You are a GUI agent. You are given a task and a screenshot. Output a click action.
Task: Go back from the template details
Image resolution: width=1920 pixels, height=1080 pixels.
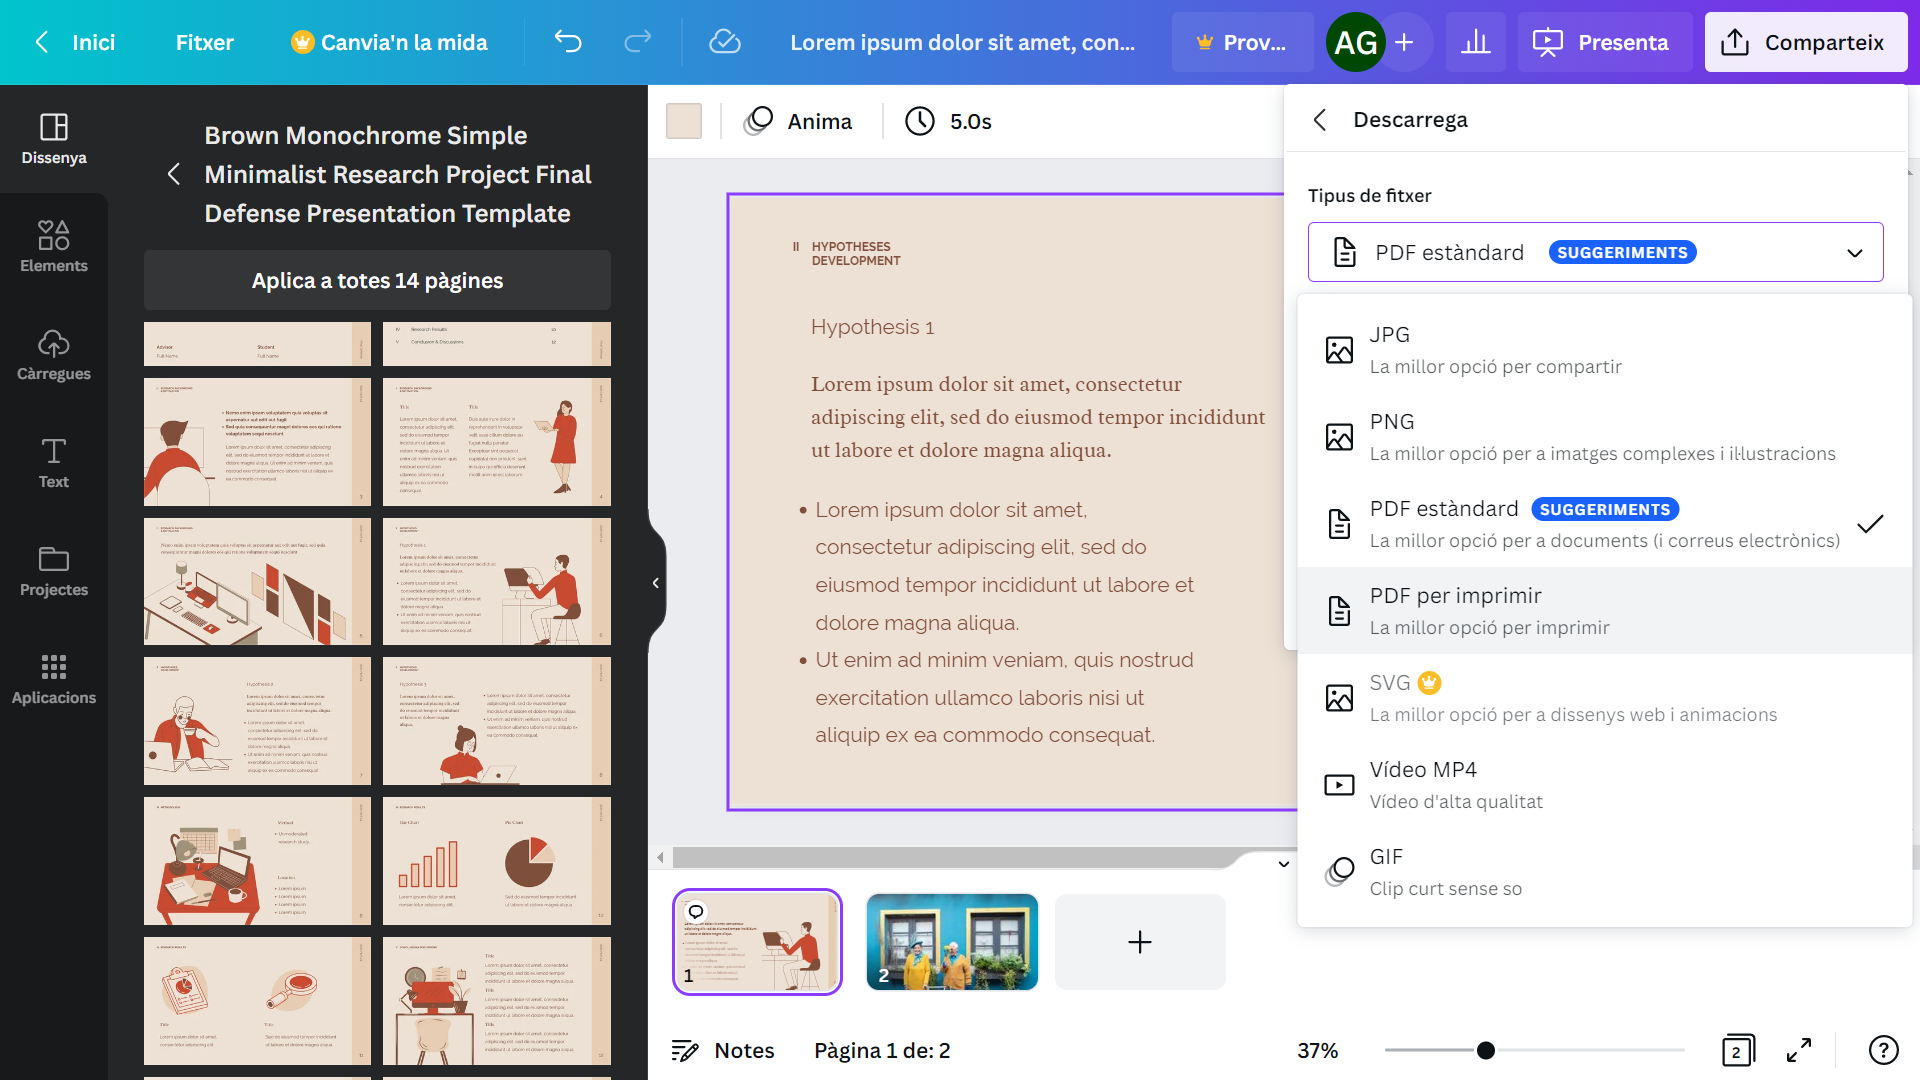[174, 174]
